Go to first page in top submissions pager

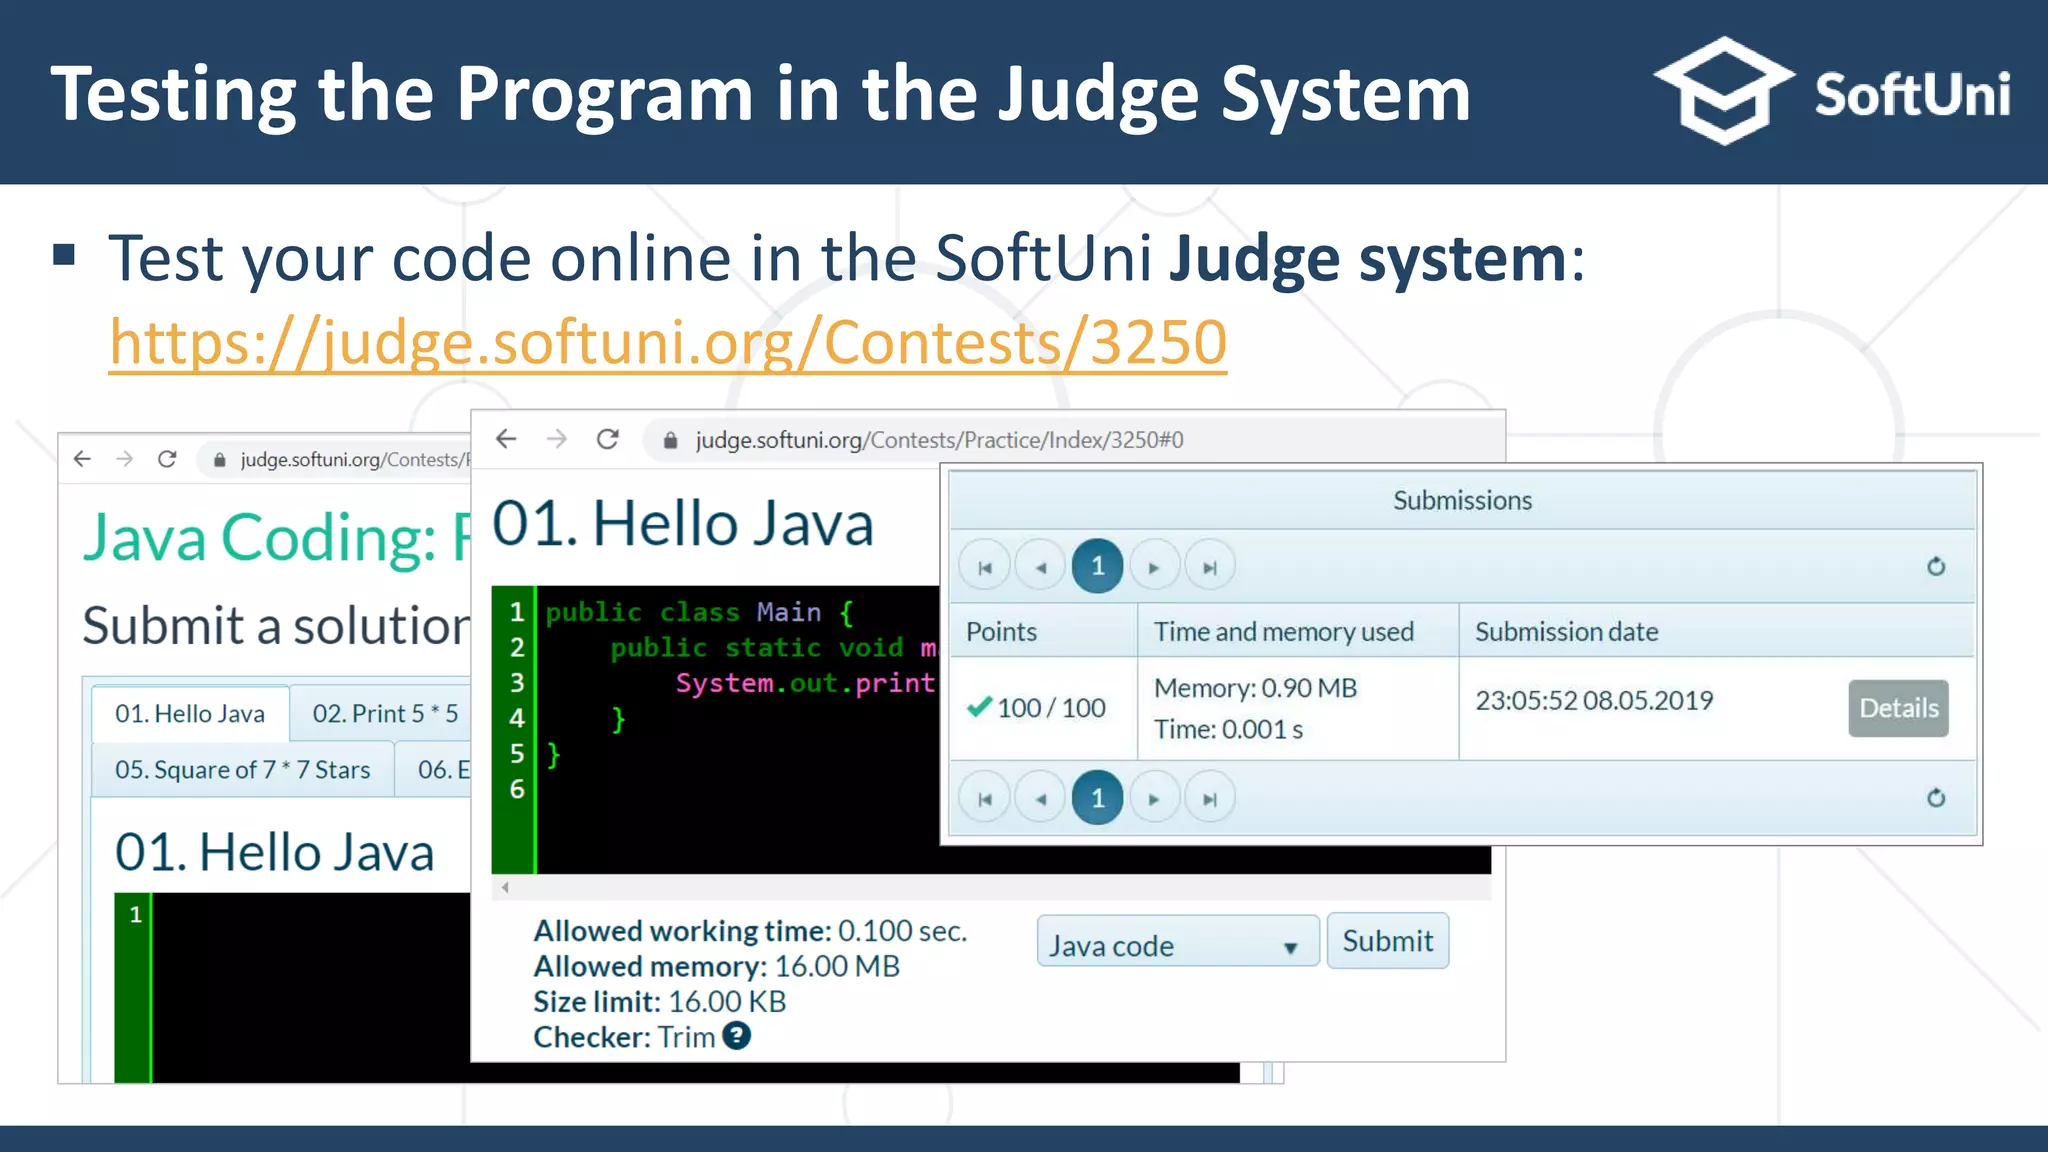pos(985,567)
